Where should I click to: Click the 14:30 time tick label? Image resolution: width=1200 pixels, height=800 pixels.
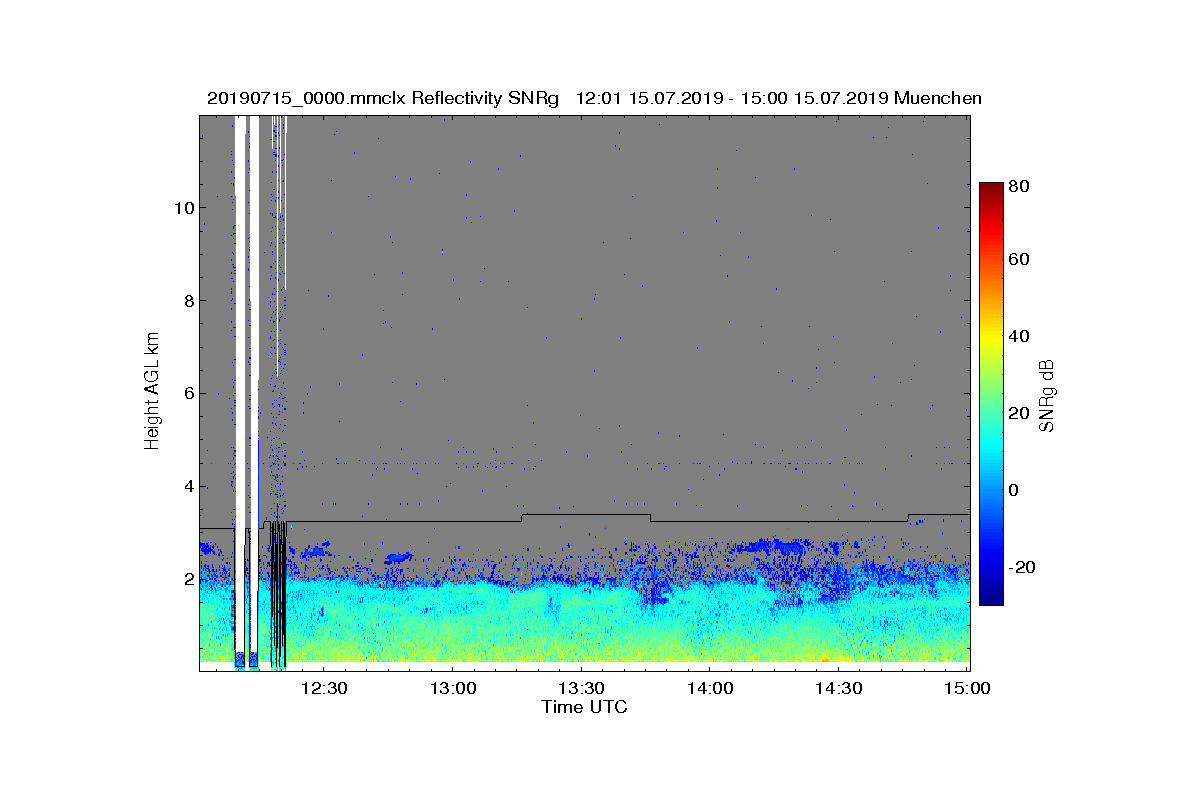(839, 688)
